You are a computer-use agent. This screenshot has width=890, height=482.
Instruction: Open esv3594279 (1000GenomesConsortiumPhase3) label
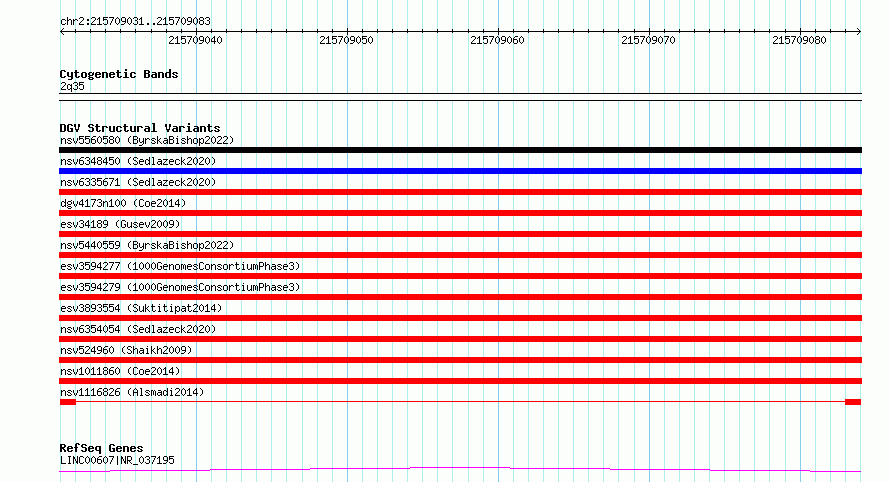(180, 287)
